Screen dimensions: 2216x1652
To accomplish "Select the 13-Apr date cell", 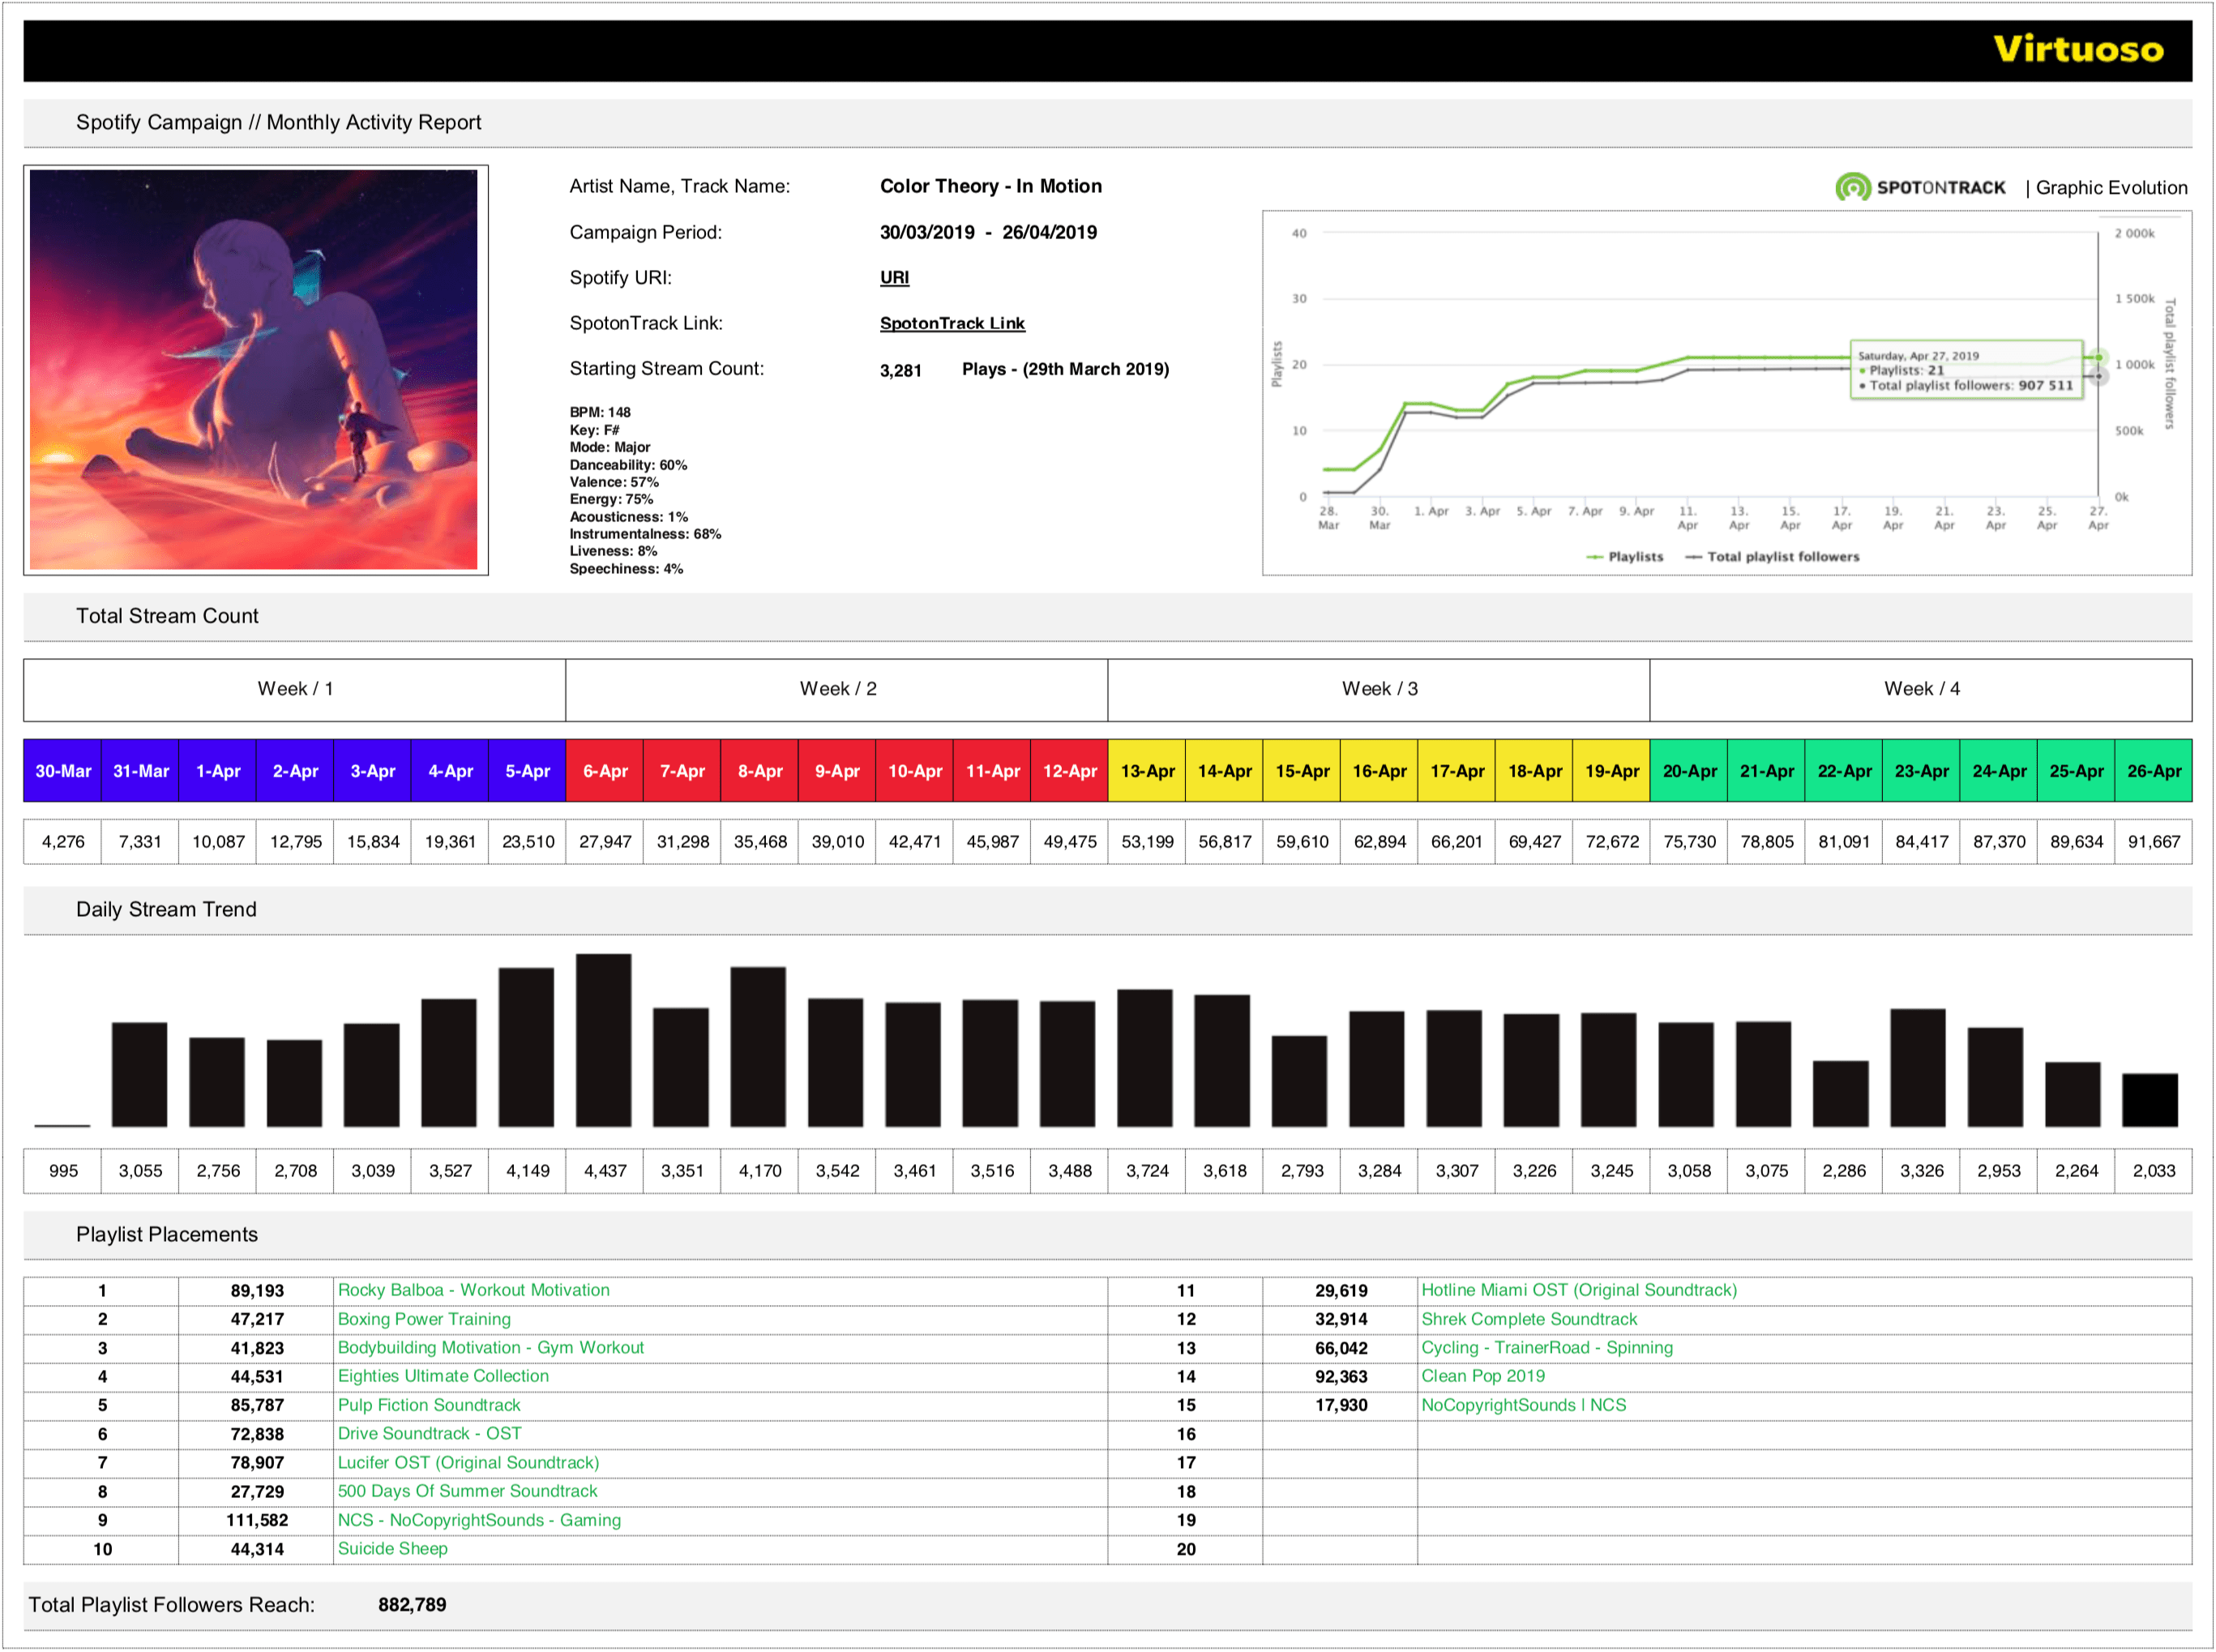I will click(x=1147, y=771).
